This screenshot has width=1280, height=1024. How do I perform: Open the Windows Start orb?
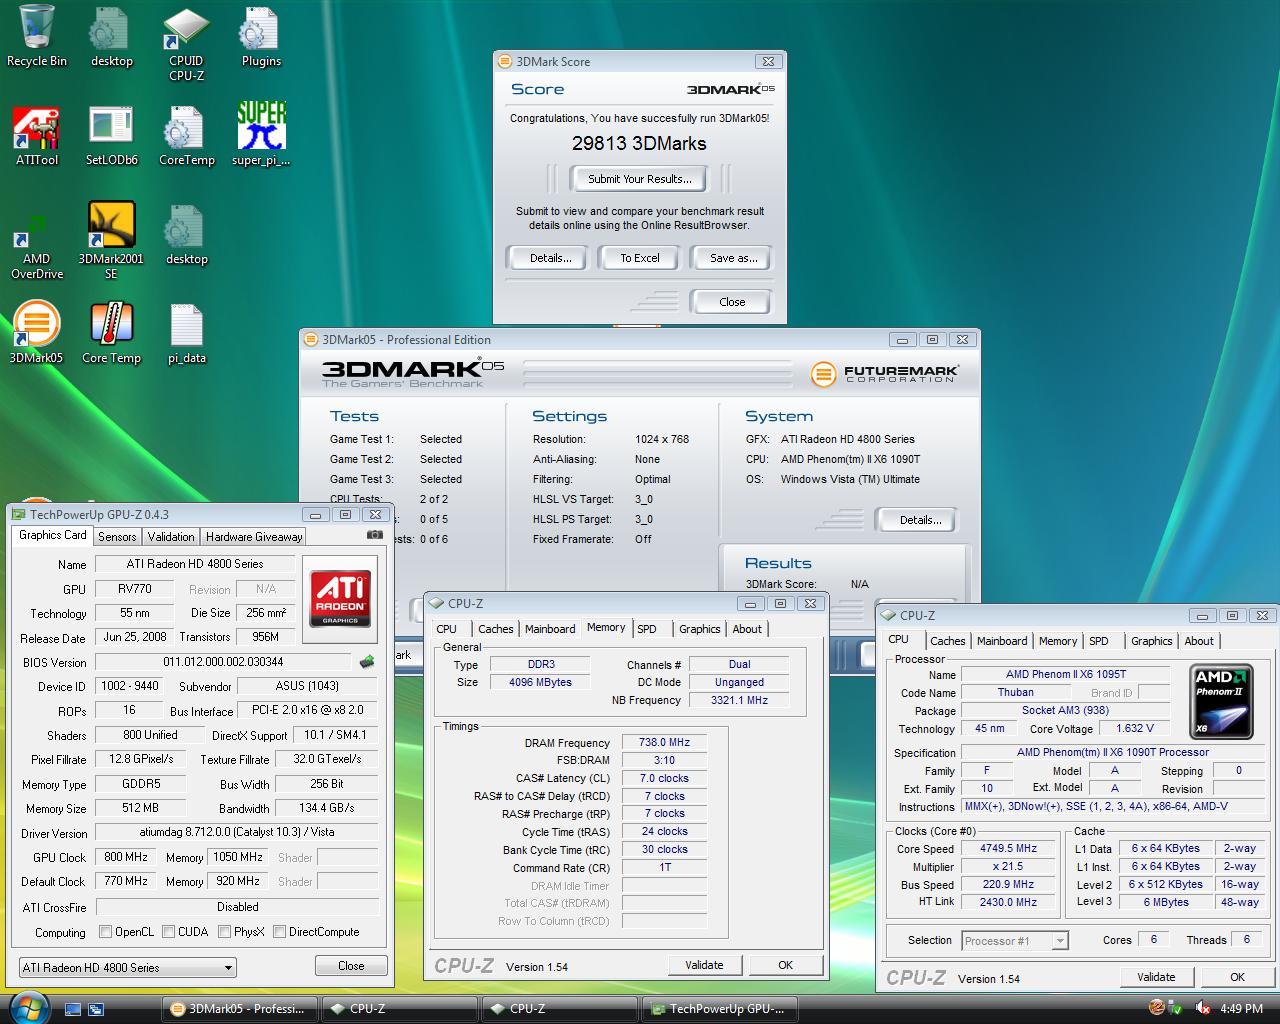27,1006
